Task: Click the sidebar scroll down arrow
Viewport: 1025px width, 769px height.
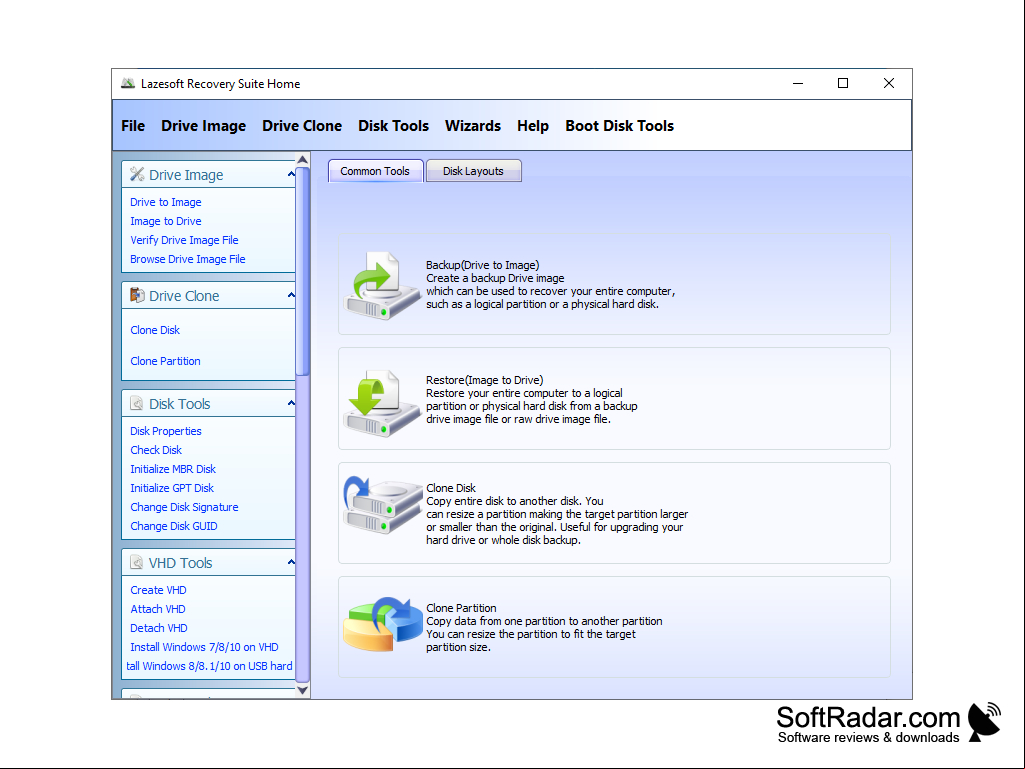Action: (x=303, y=690)
